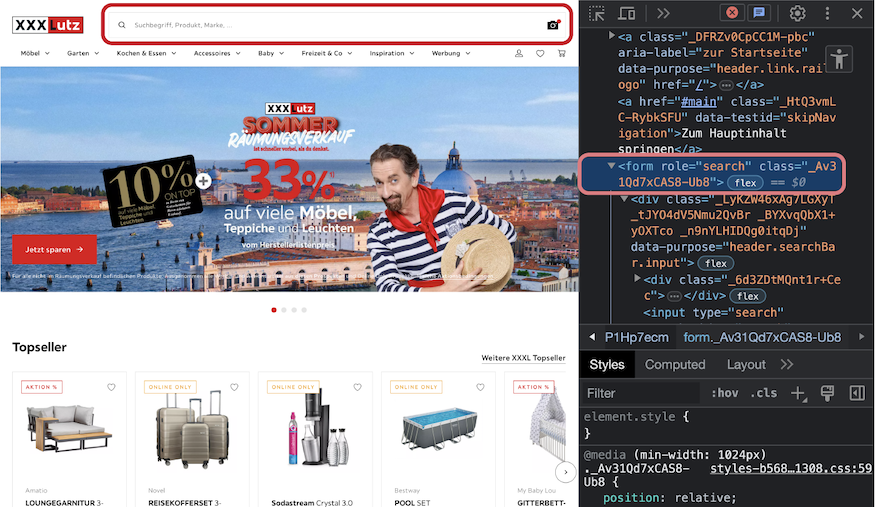Select third carousel dot

294,310
